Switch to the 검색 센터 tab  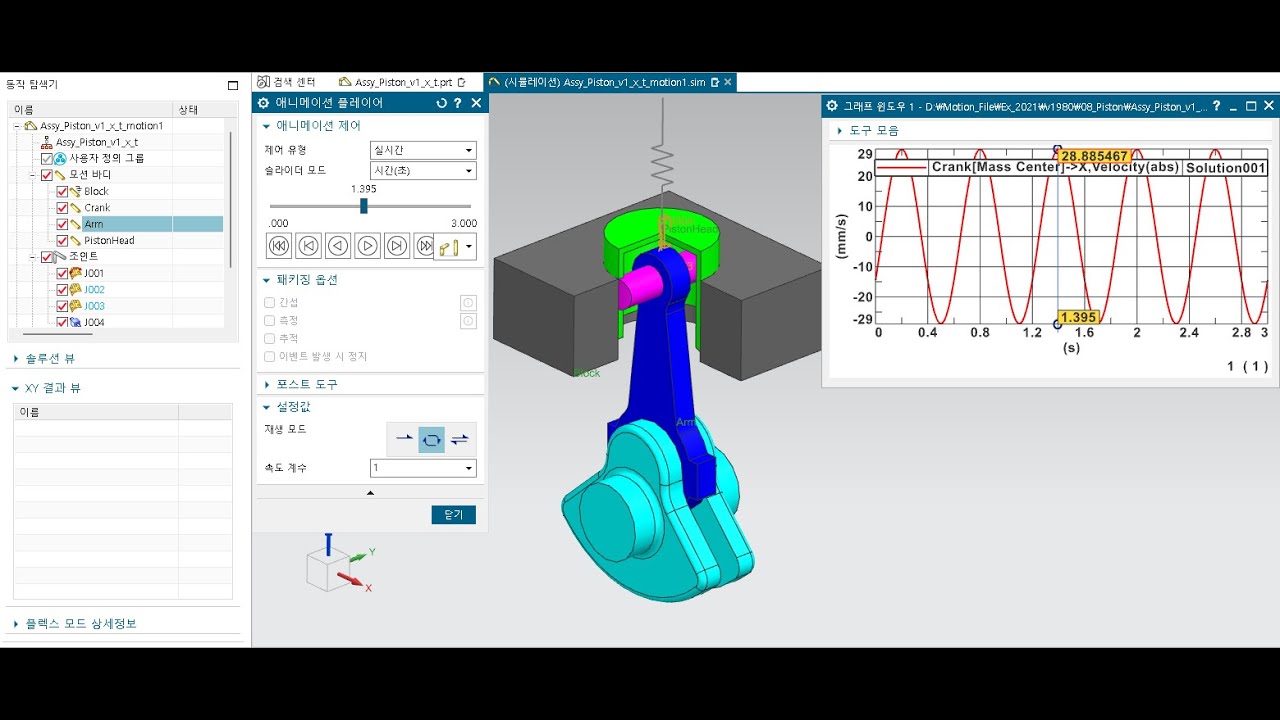287,82
